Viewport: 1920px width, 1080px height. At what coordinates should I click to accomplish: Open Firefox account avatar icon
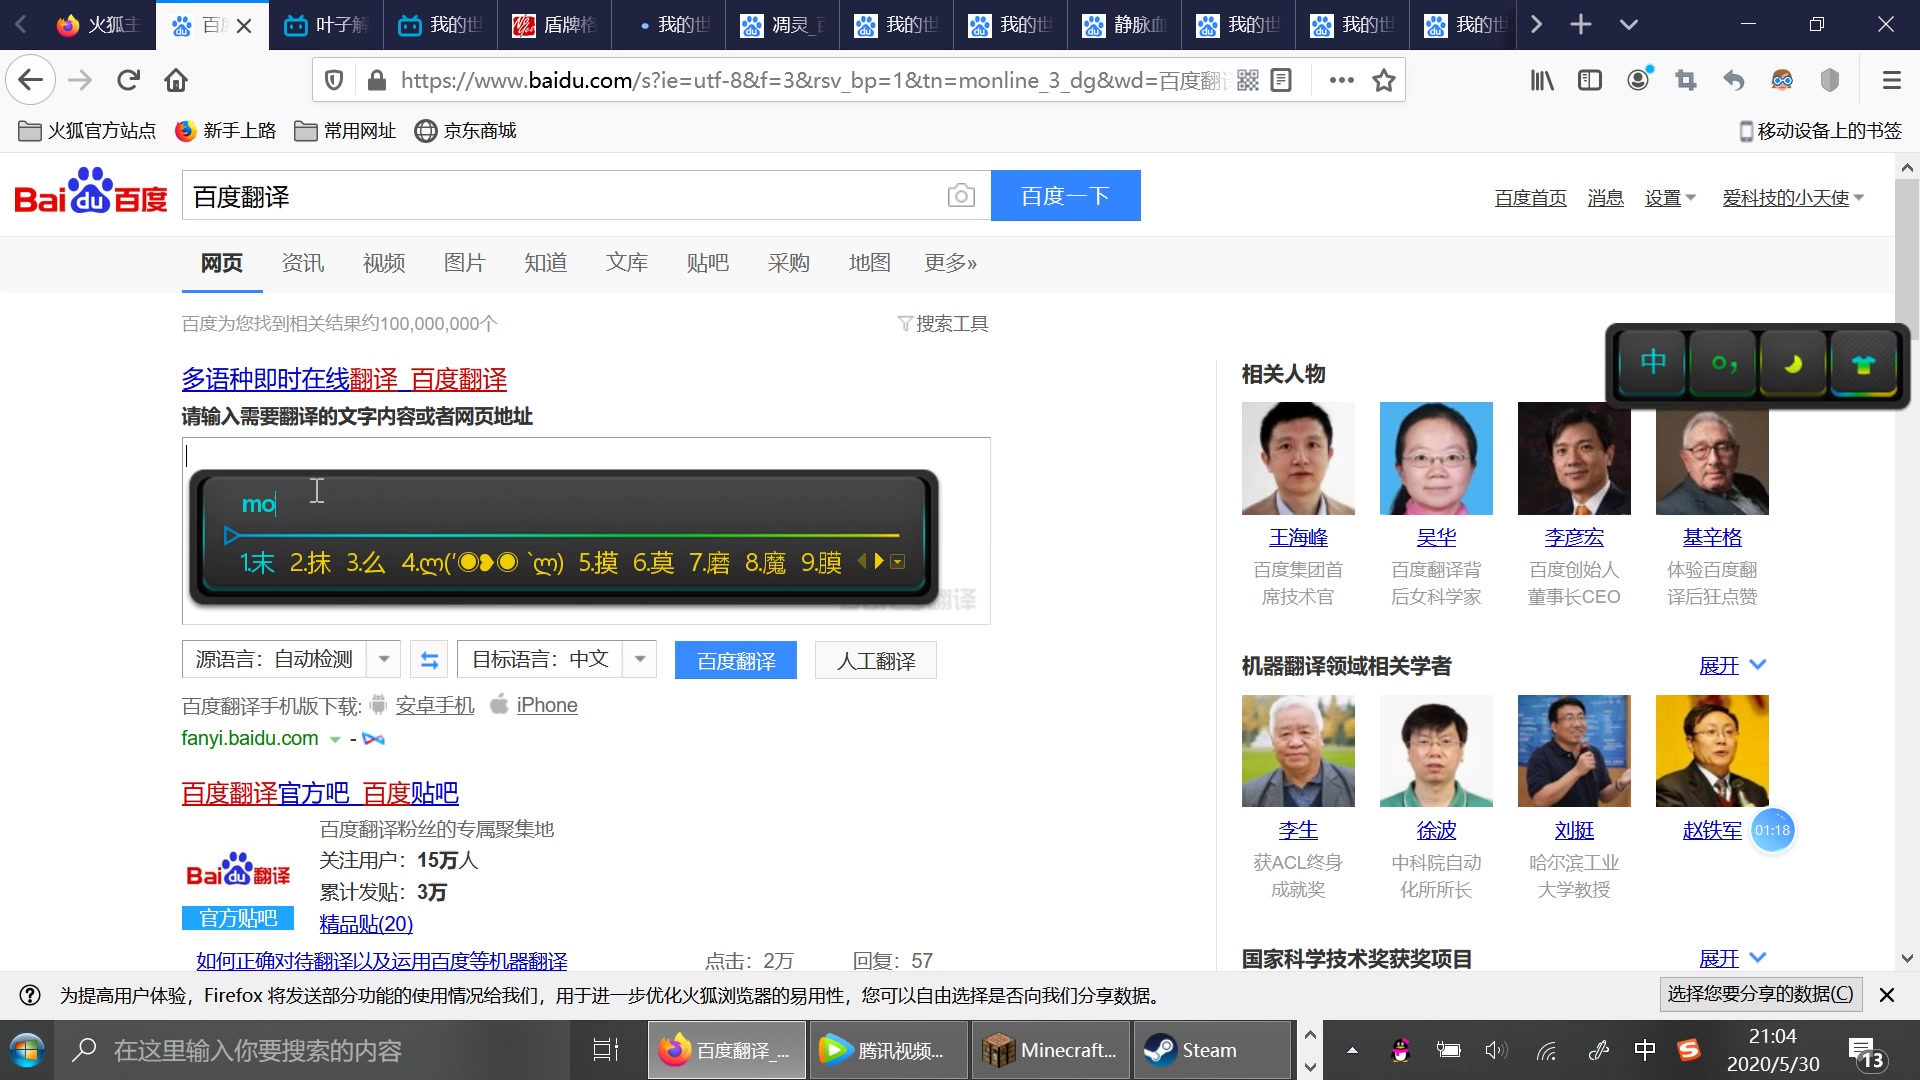1638,80
